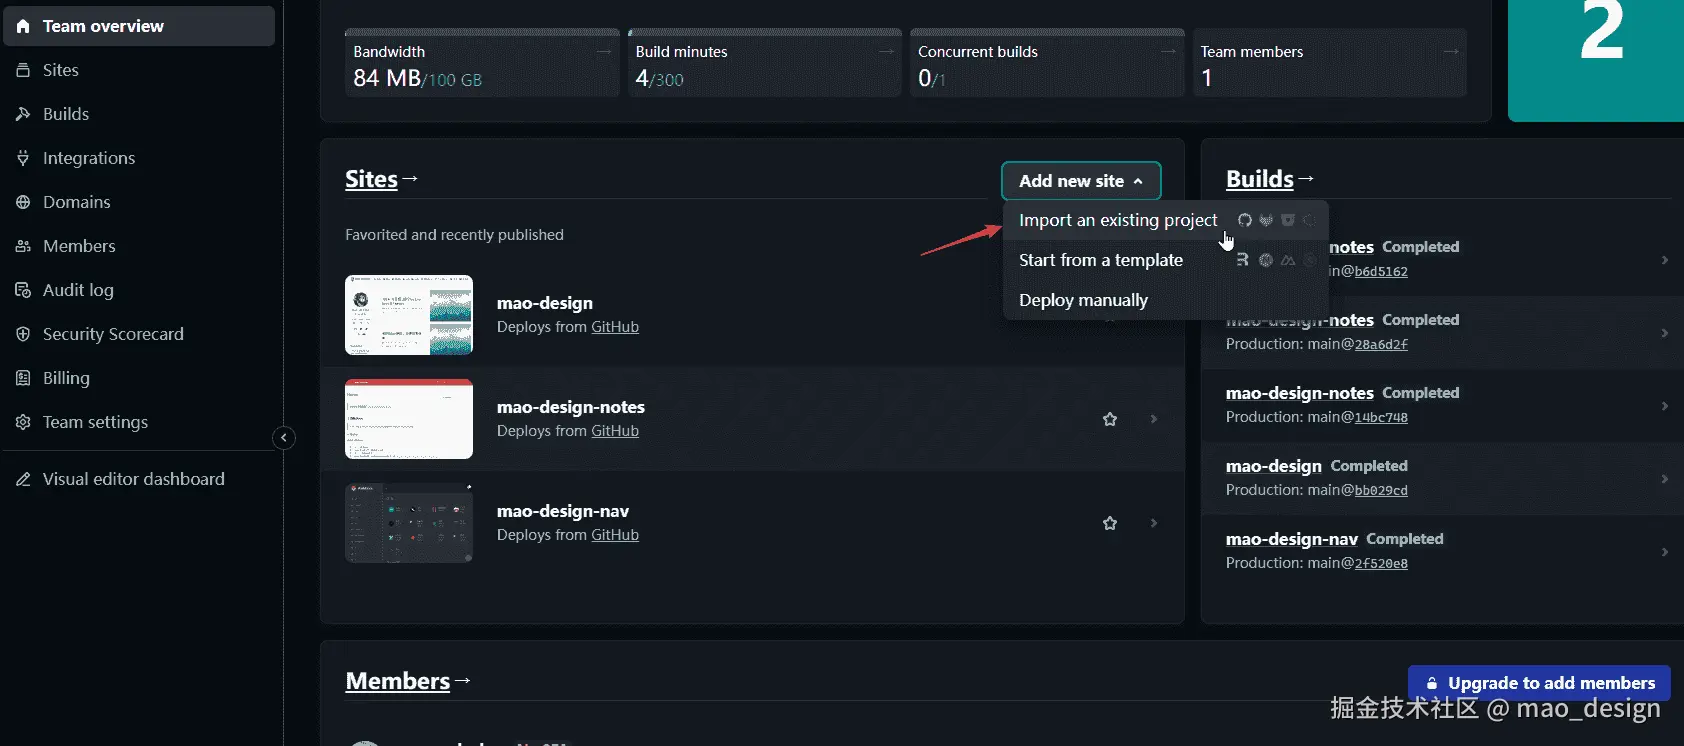The height and width of the screenshot is (746, 1684).
Task: Collapse the Add new site dropdown
Action: click(x=1081, y=181)
